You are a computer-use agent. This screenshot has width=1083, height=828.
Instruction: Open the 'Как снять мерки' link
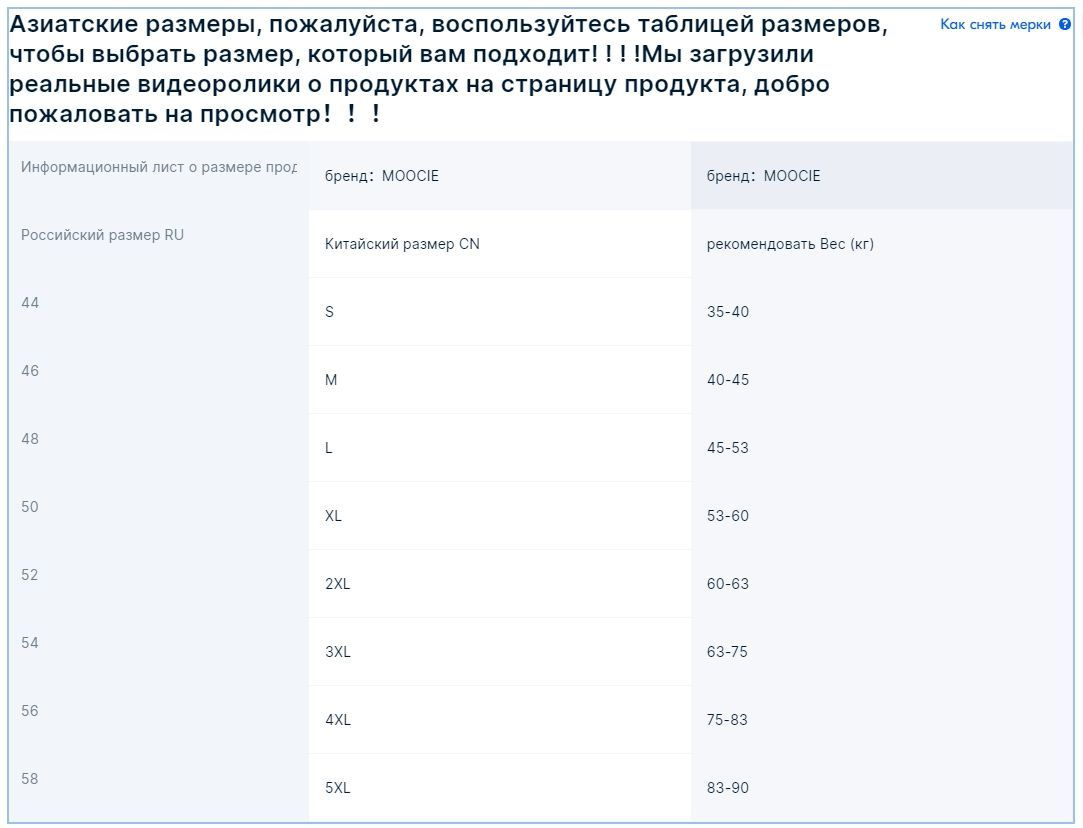click(x=995, y=24)
